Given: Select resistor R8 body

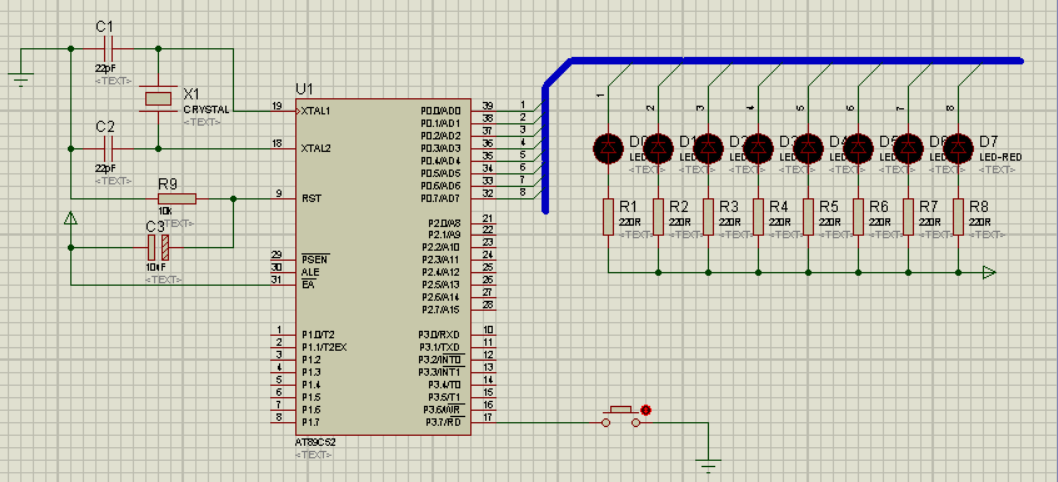Looking at the screenshot, I should [957, 217].
